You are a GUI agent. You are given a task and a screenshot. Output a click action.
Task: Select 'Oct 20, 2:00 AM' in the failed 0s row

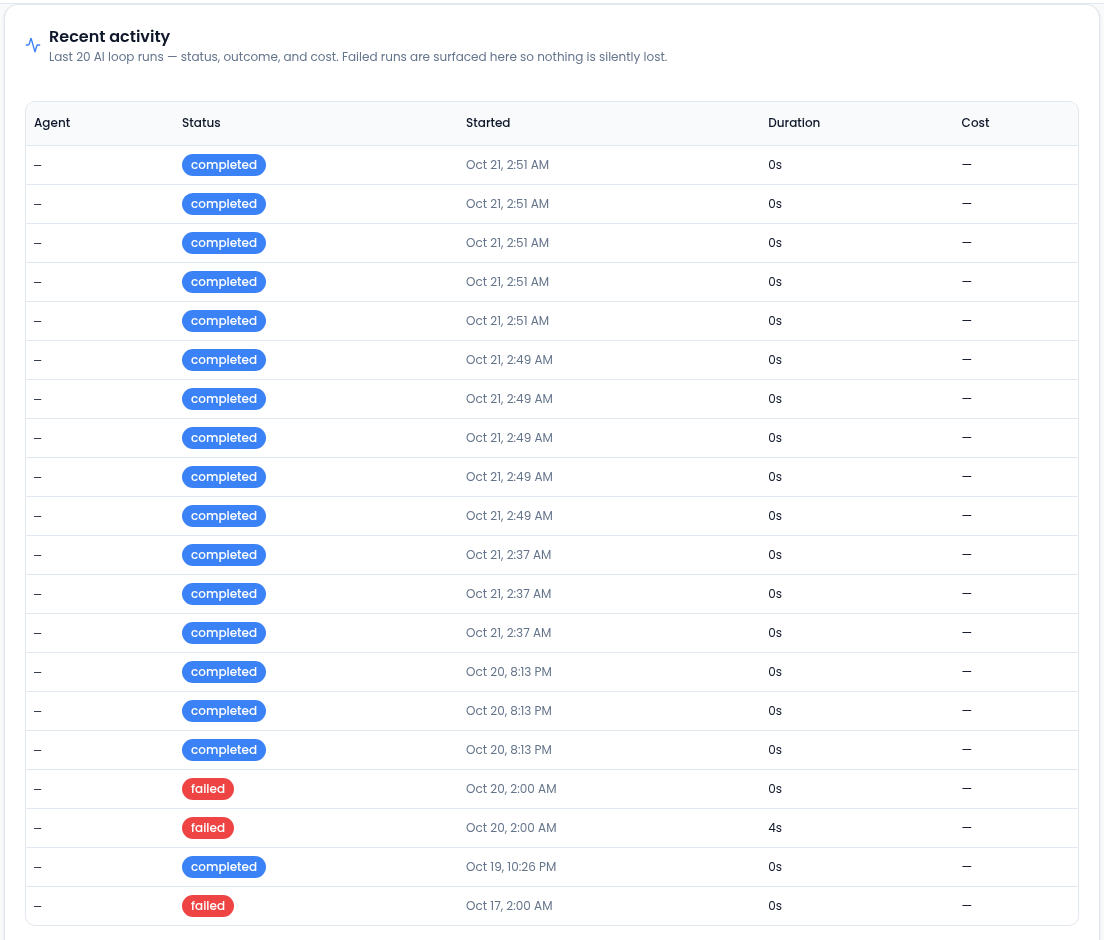coord(511,789)
